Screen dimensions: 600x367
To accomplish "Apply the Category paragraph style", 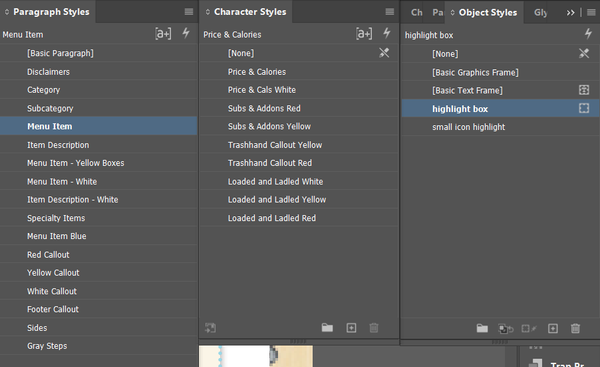I will (x=99, y=90).
